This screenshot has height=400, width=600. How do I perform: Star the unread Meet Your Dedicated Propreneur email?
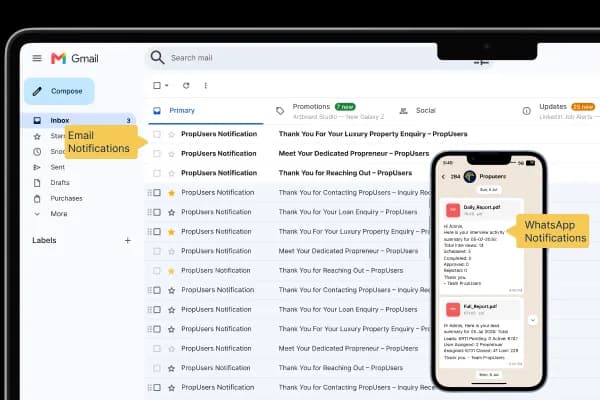171,154
